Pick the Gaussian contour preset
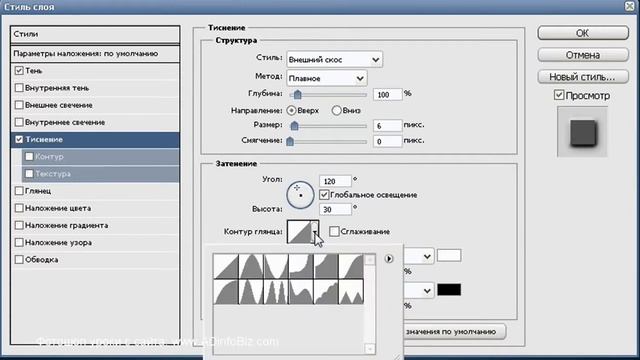This screenshot has width=640, height=360. point(351,266)
